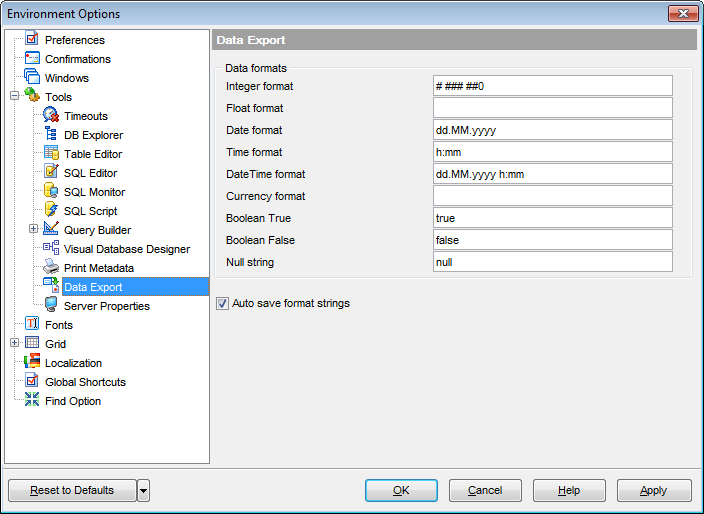Click the Float format input field
This screenshot has width=704, height=514.
pyautogui.click(x=552, y=108)
